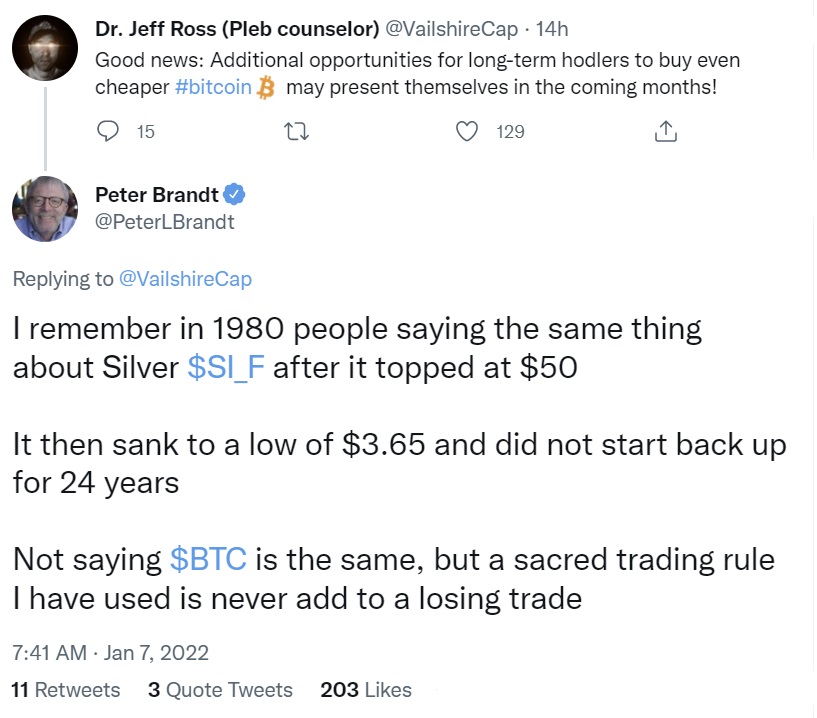Open the #bitcoin hashtag link

[213, 88]
